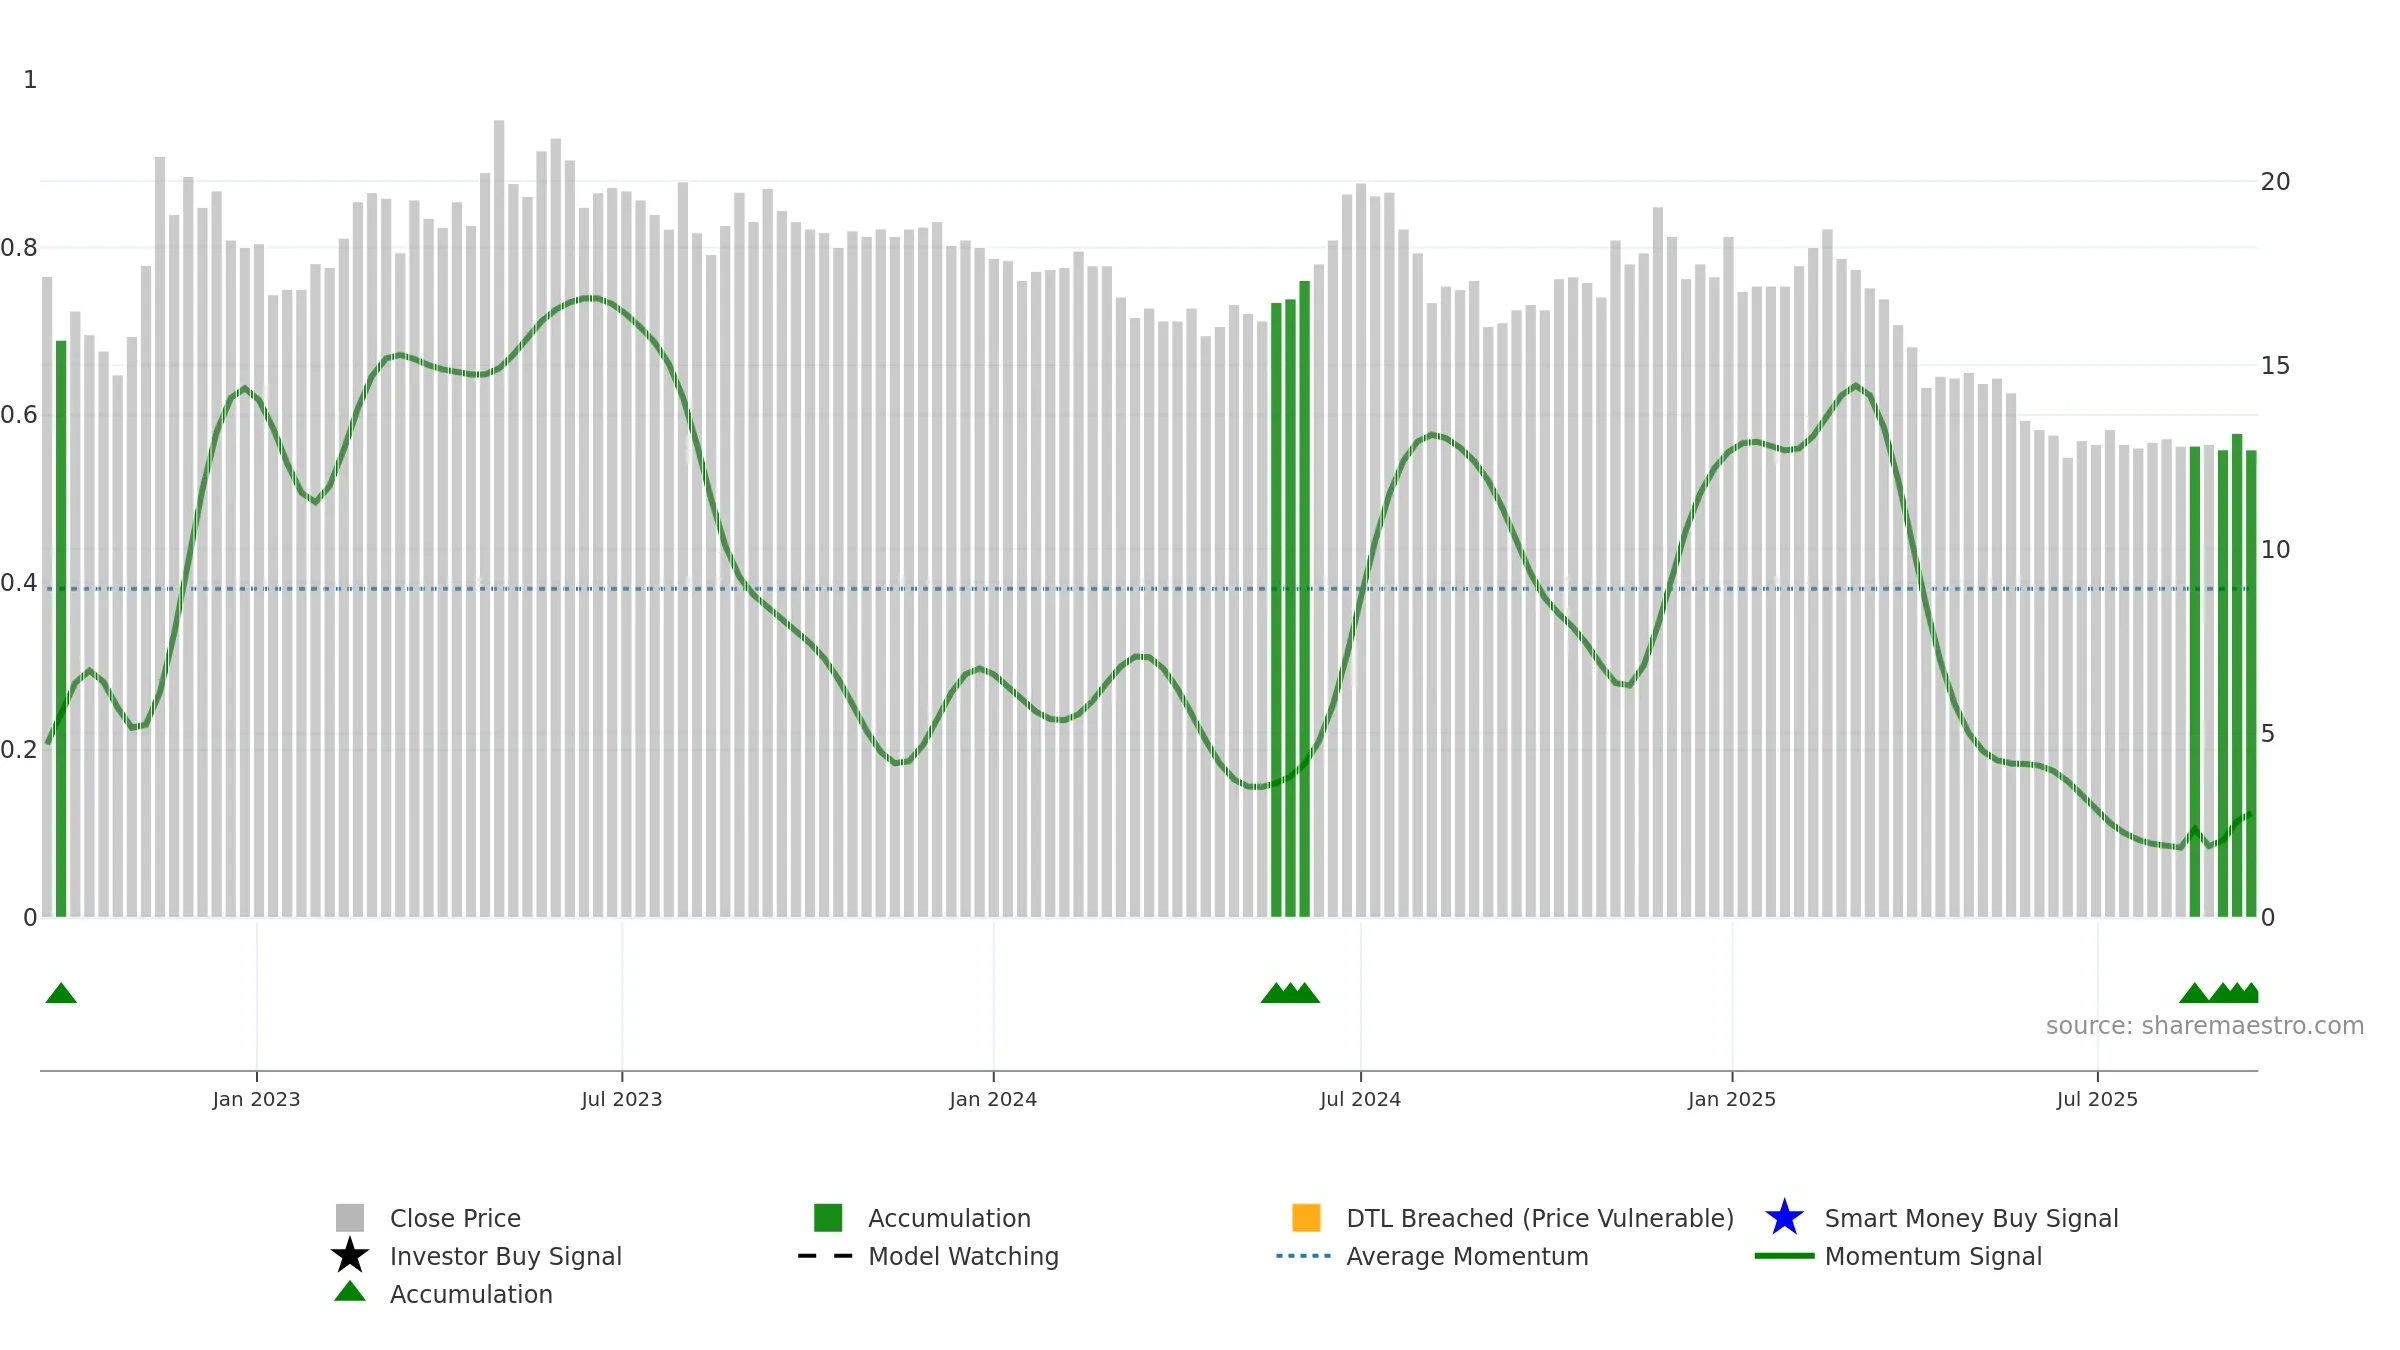This screenshot has height=1350, width=2400.
Task: Click the solid green Momentum Signal legend line
Action: [1784, 1256]
